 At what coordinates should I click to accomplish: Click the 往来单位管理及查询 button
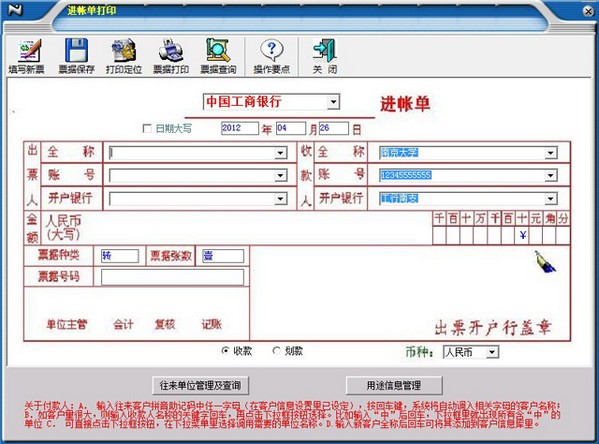(201, 386)
